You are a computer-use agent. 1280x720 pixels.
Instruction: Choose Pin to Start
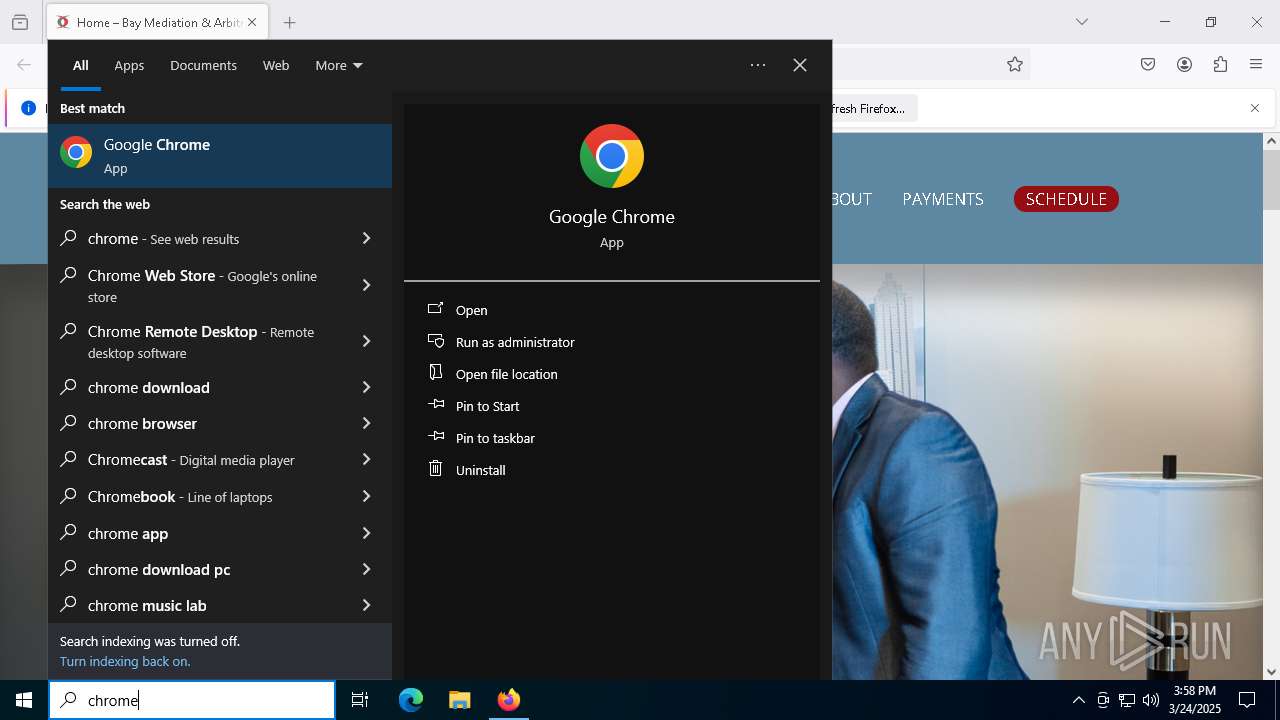tap(488, 406)
